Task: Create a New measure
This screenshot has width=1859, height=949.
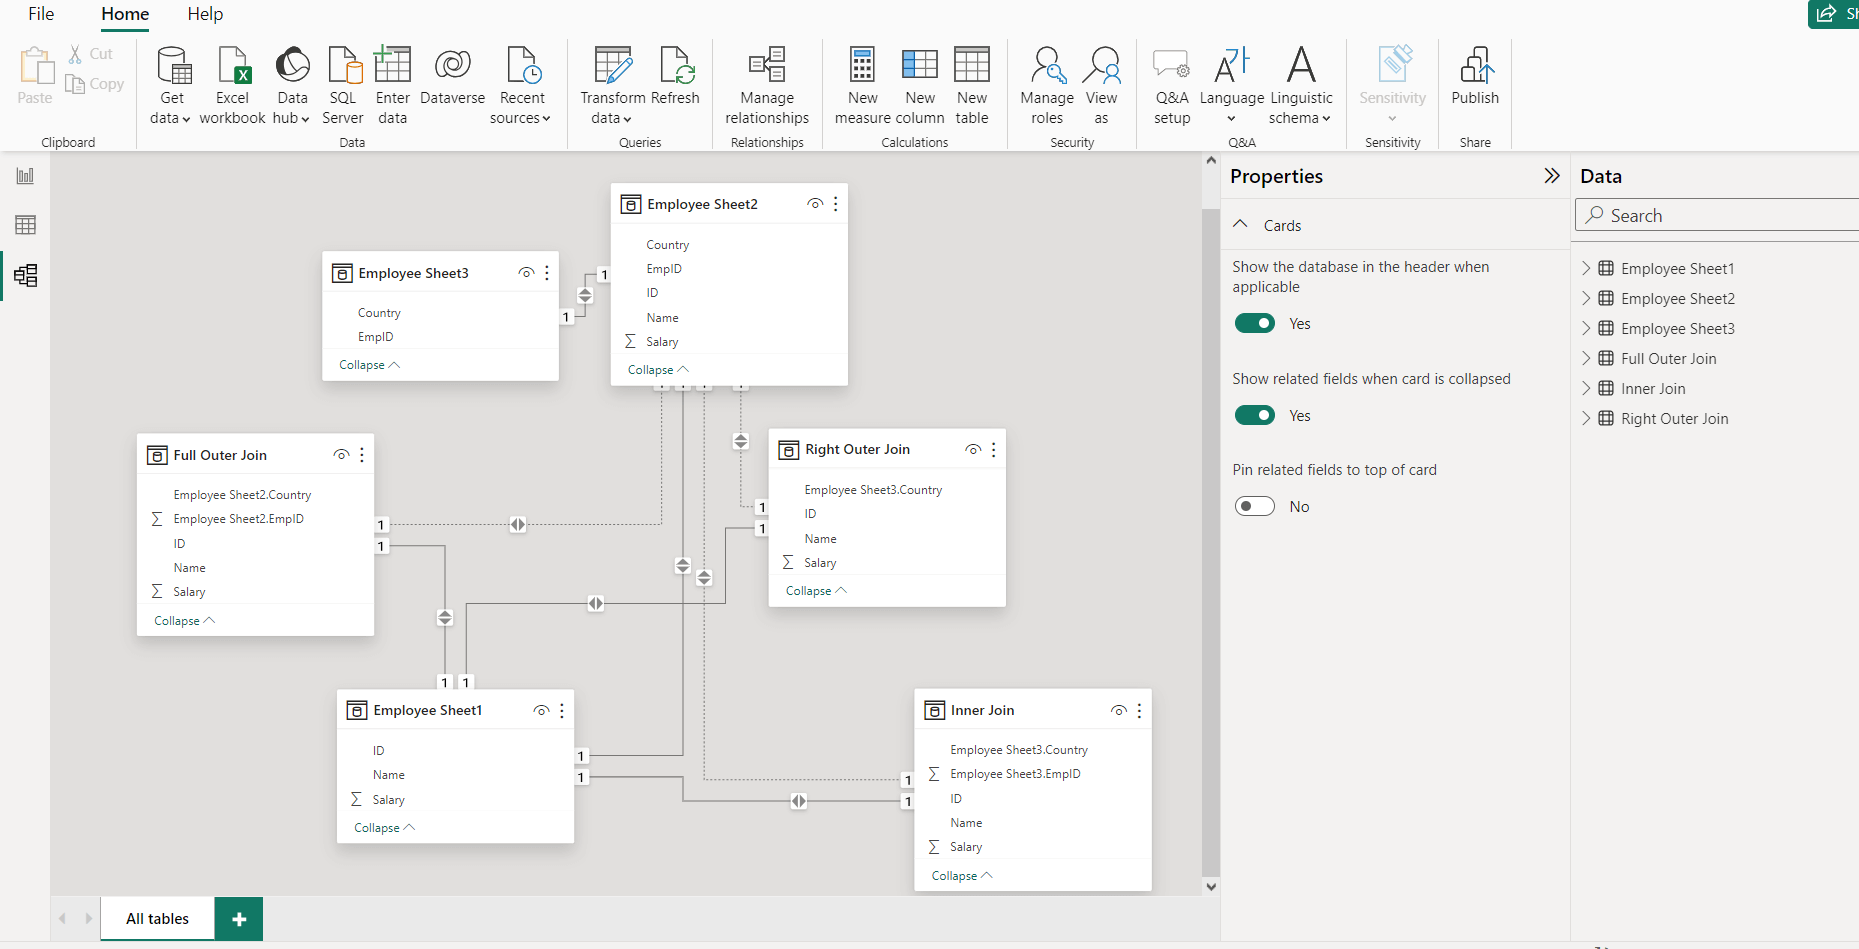Action: pos(862,85)
